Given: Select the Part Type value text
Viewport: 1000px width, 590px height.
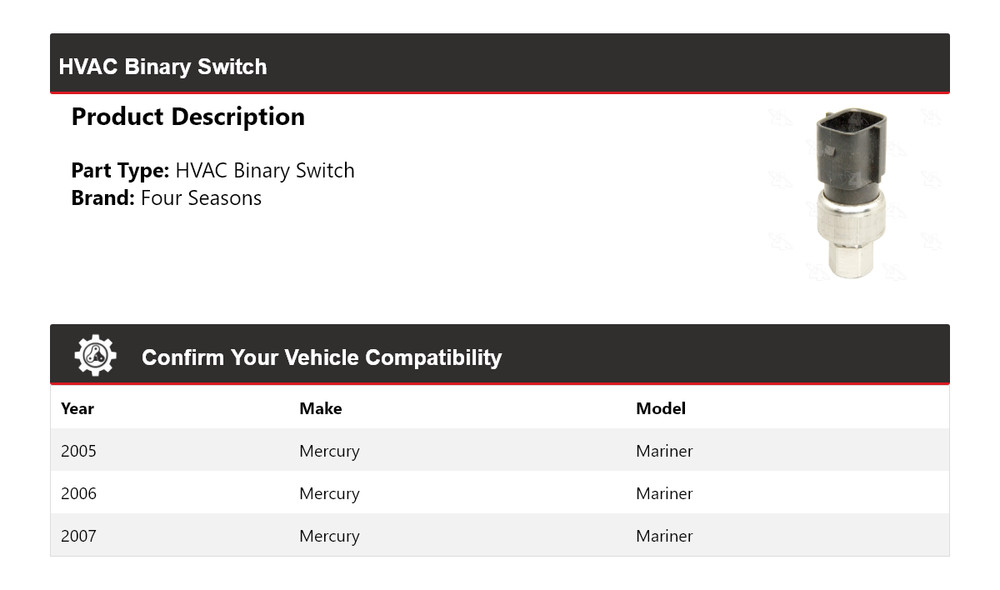Looking at the screenshot, I should [265, 170].
